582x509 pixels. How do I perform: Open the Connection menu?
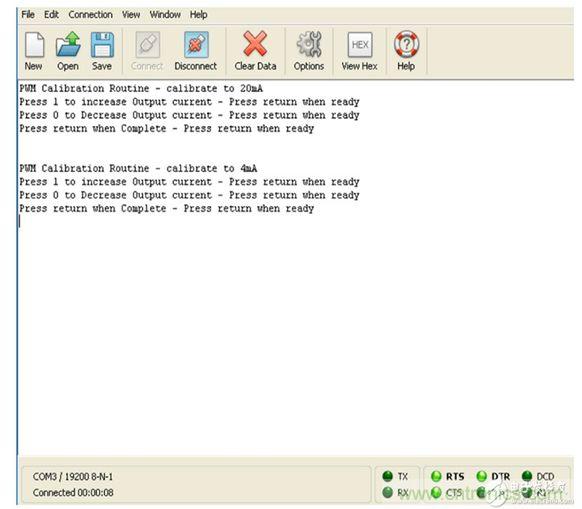coord(91,14)
